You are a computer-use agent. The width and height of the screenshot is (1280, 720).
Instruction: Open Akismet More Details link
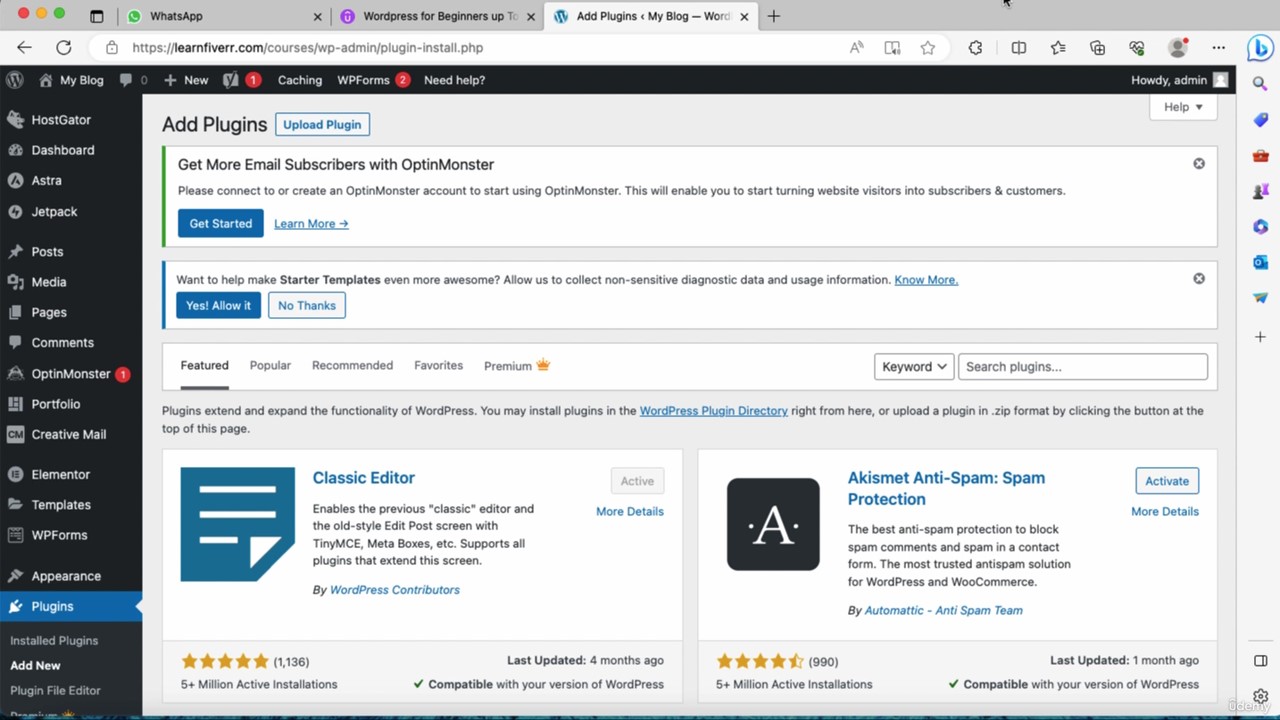[x=1165, y=512]
